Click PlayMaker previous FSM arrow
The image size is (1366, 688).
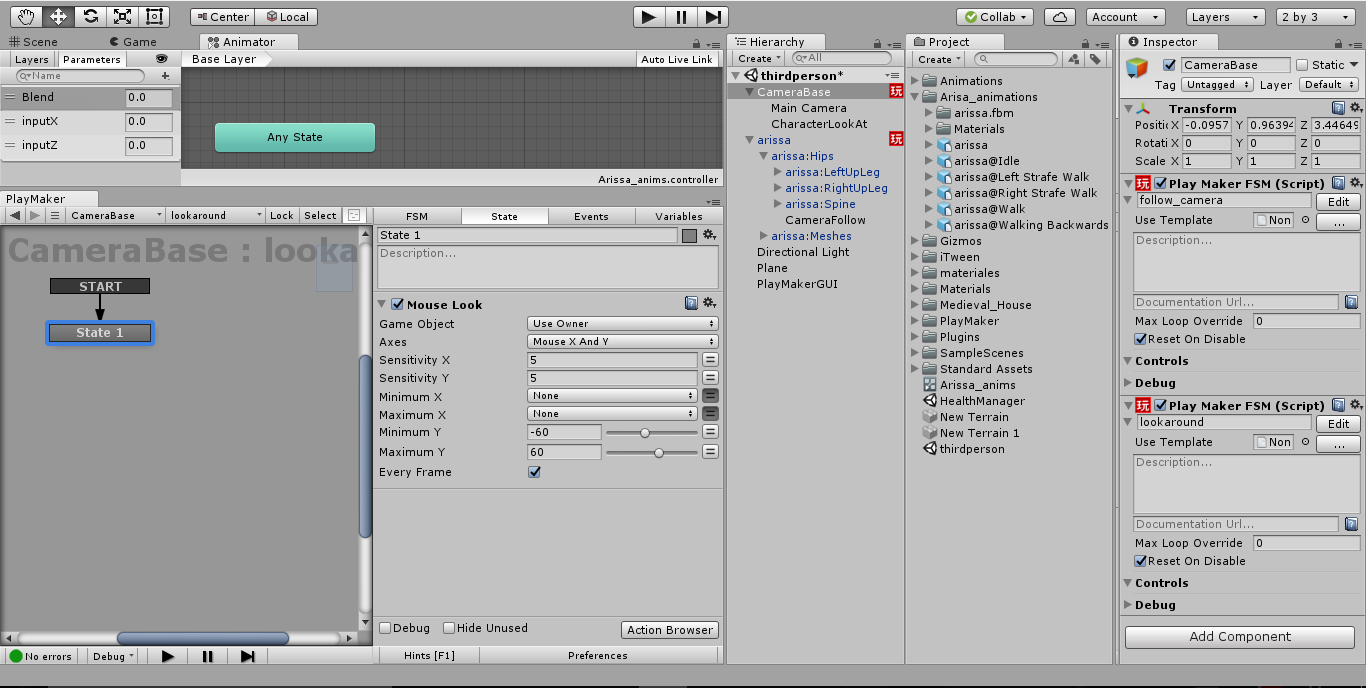point(15,215)
